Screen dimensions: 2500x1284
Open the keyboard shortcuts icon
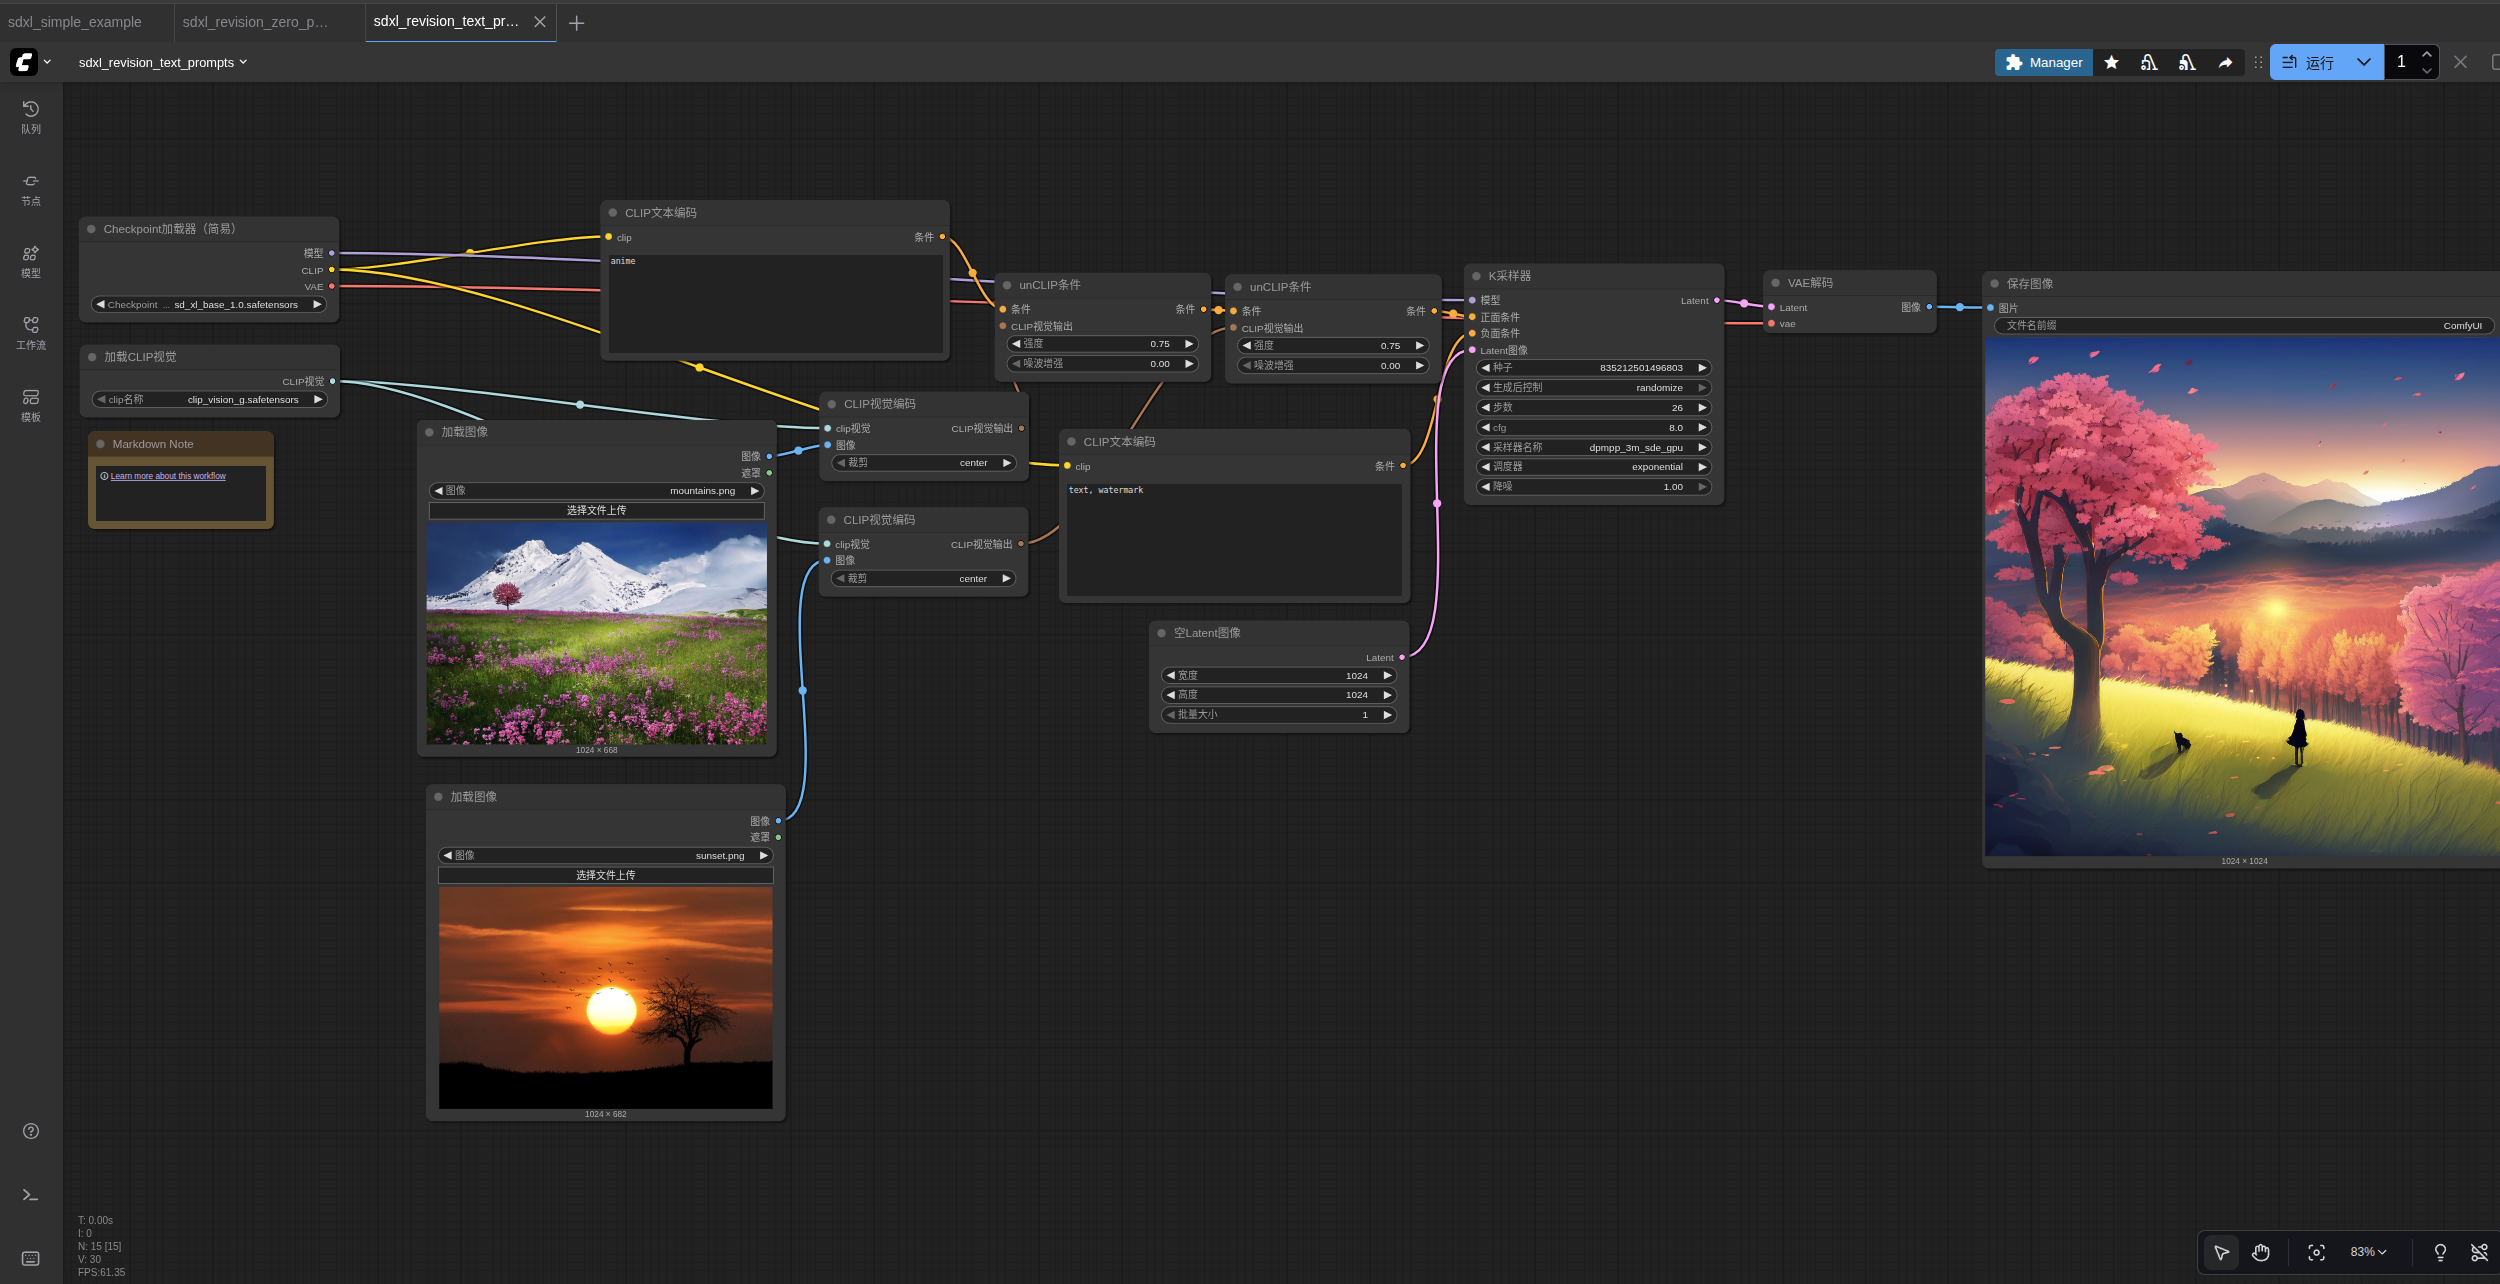31,1258
